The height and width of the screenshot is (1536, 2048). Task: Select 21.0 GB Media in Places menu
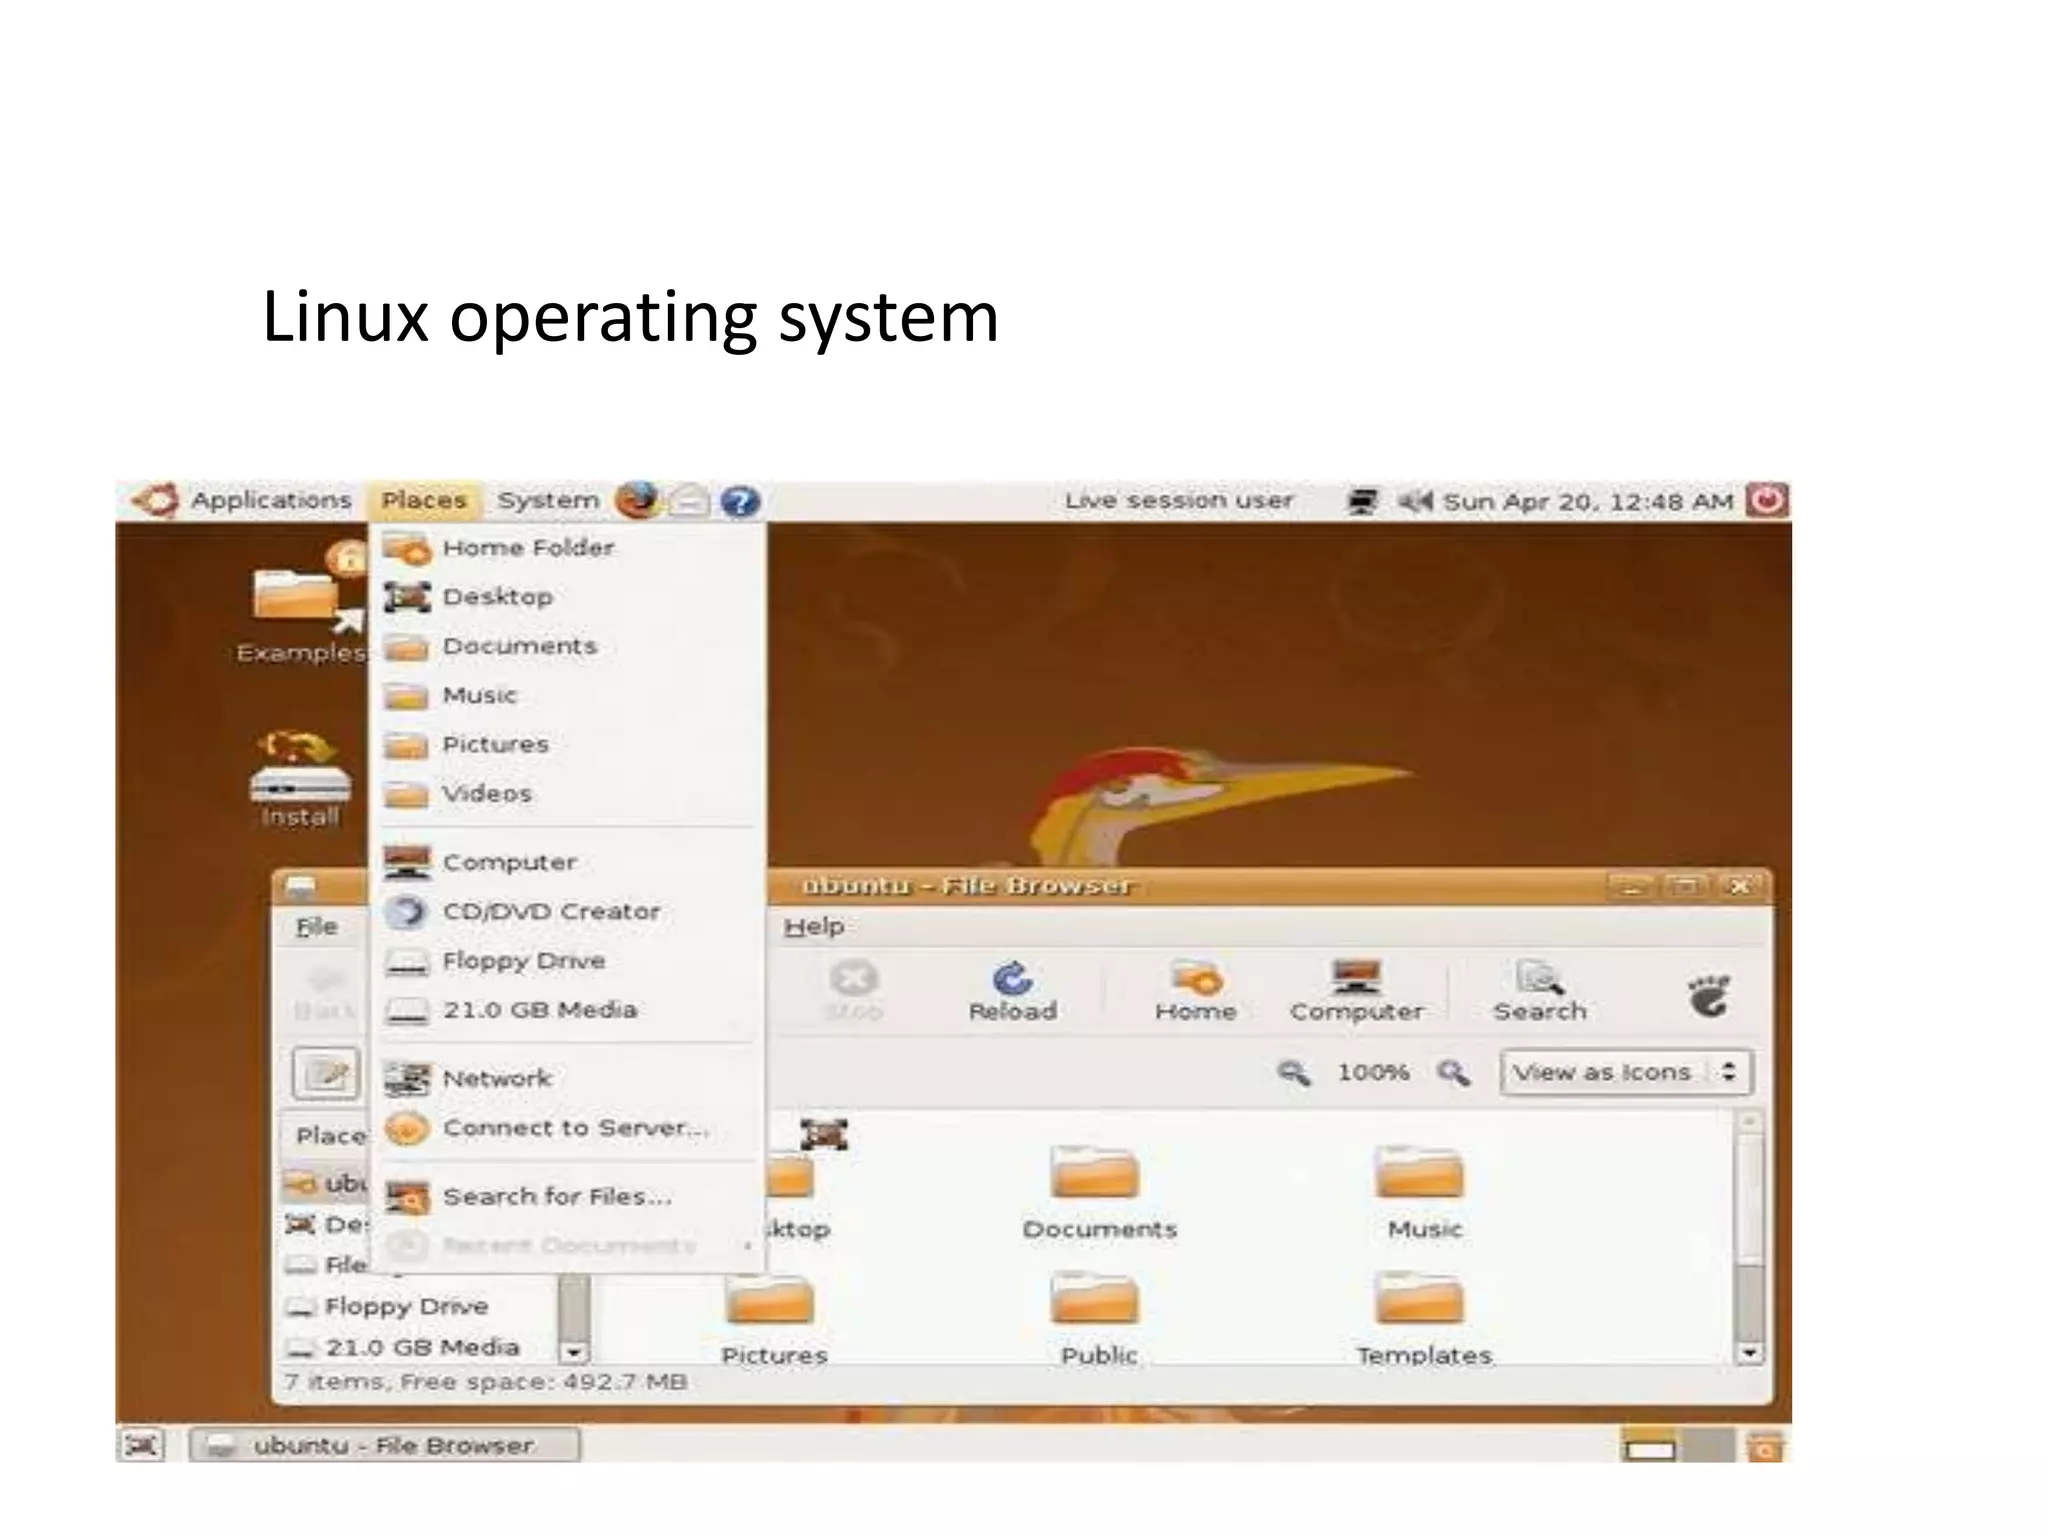(568, 1009)
